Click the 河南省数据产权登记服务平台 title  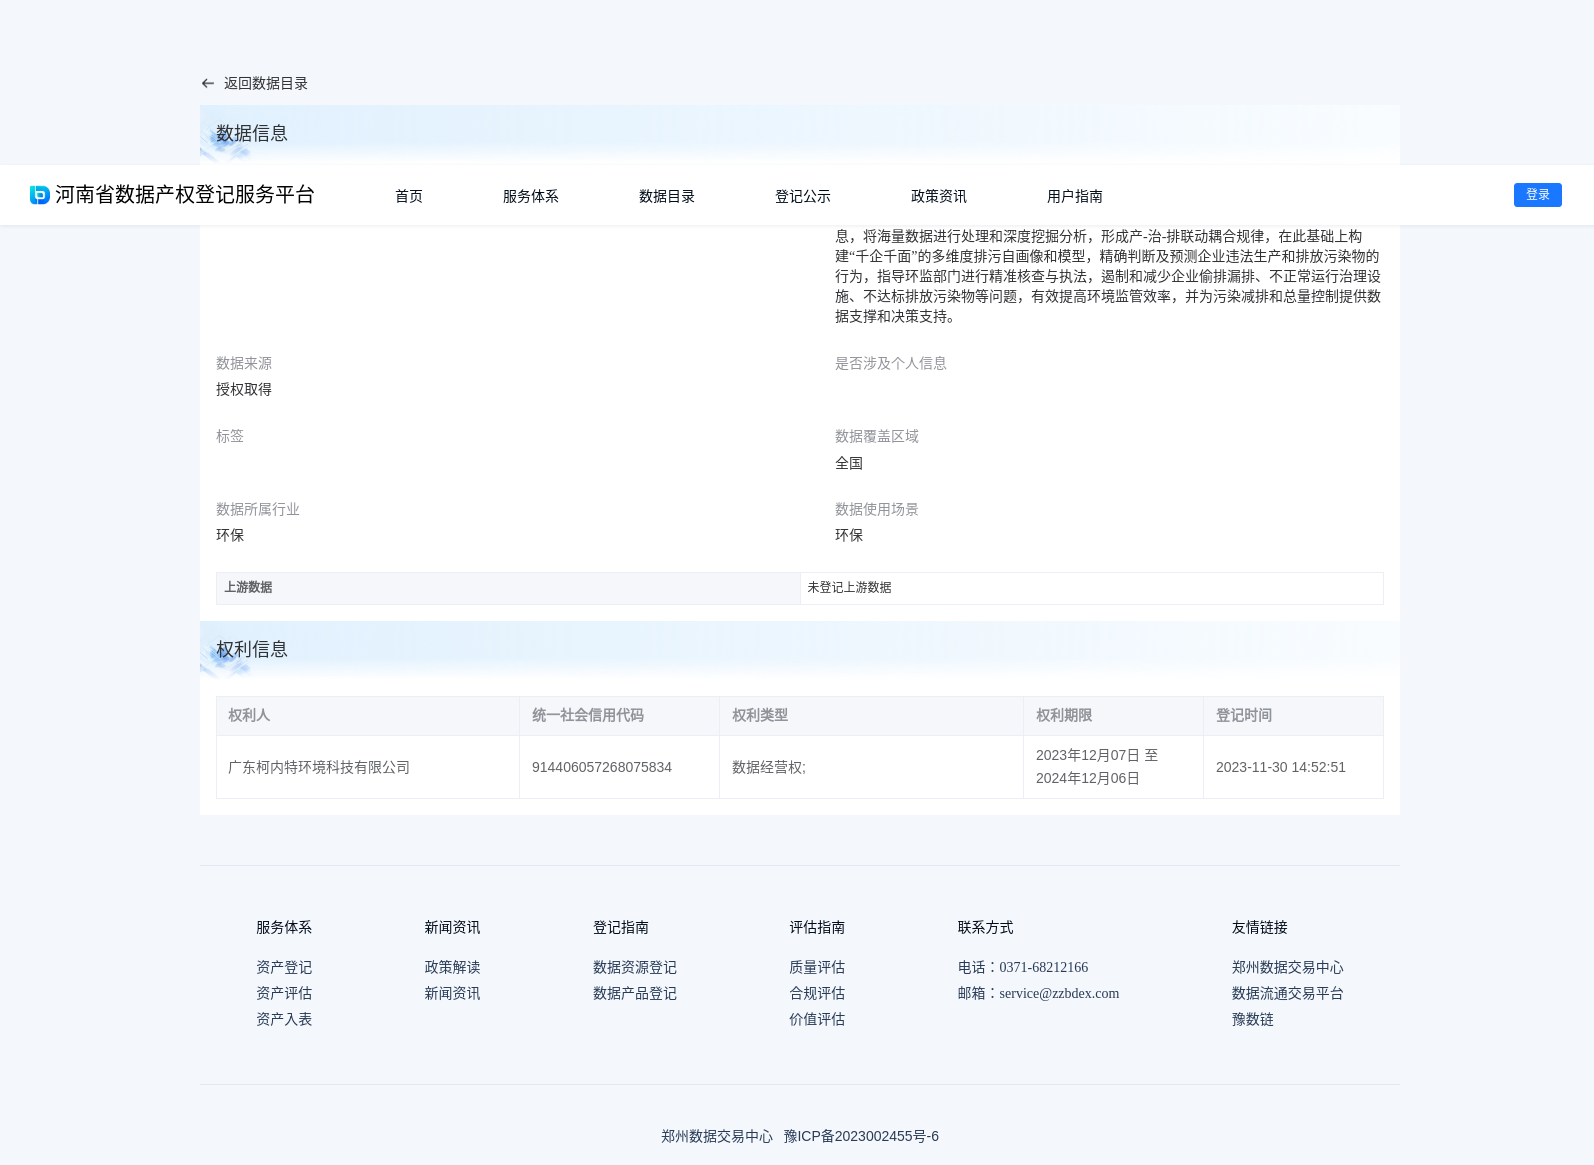tap(185, 195)
